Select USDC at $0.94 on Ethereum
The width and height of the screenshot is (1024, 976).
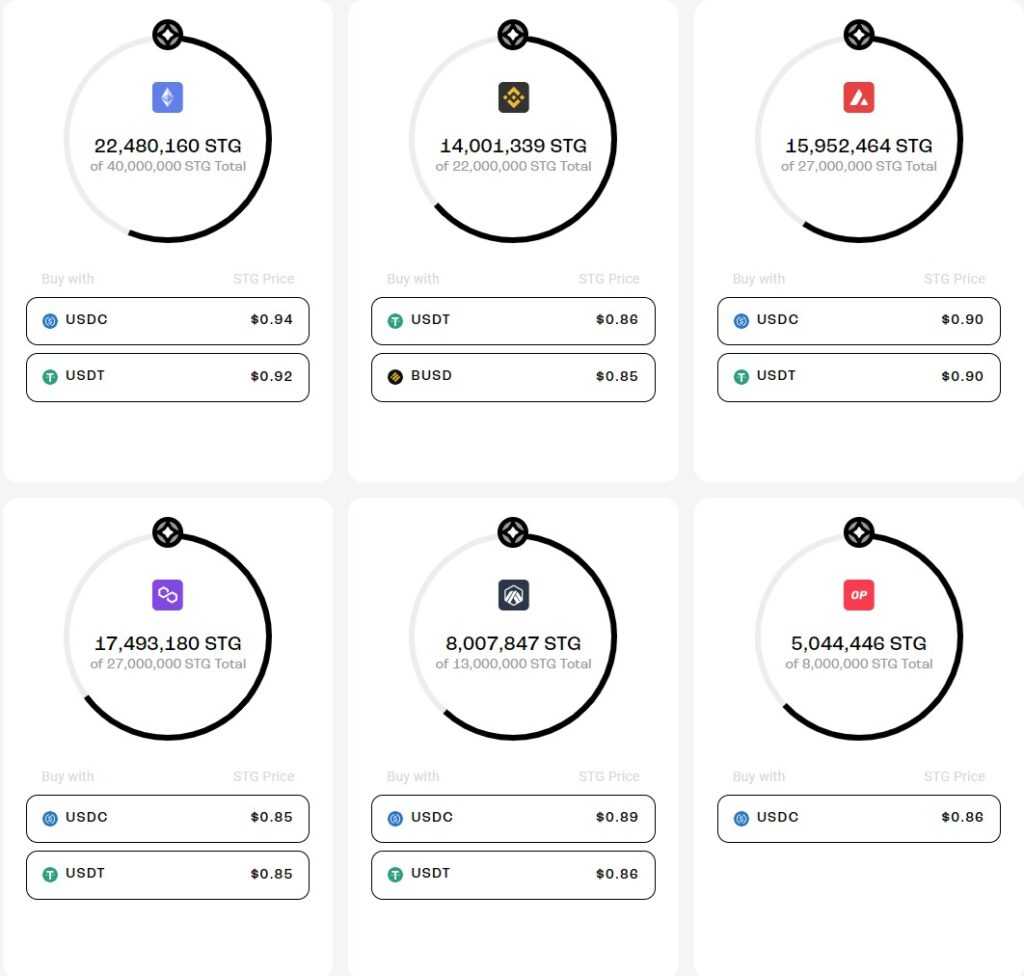click(x=167, y=321)
